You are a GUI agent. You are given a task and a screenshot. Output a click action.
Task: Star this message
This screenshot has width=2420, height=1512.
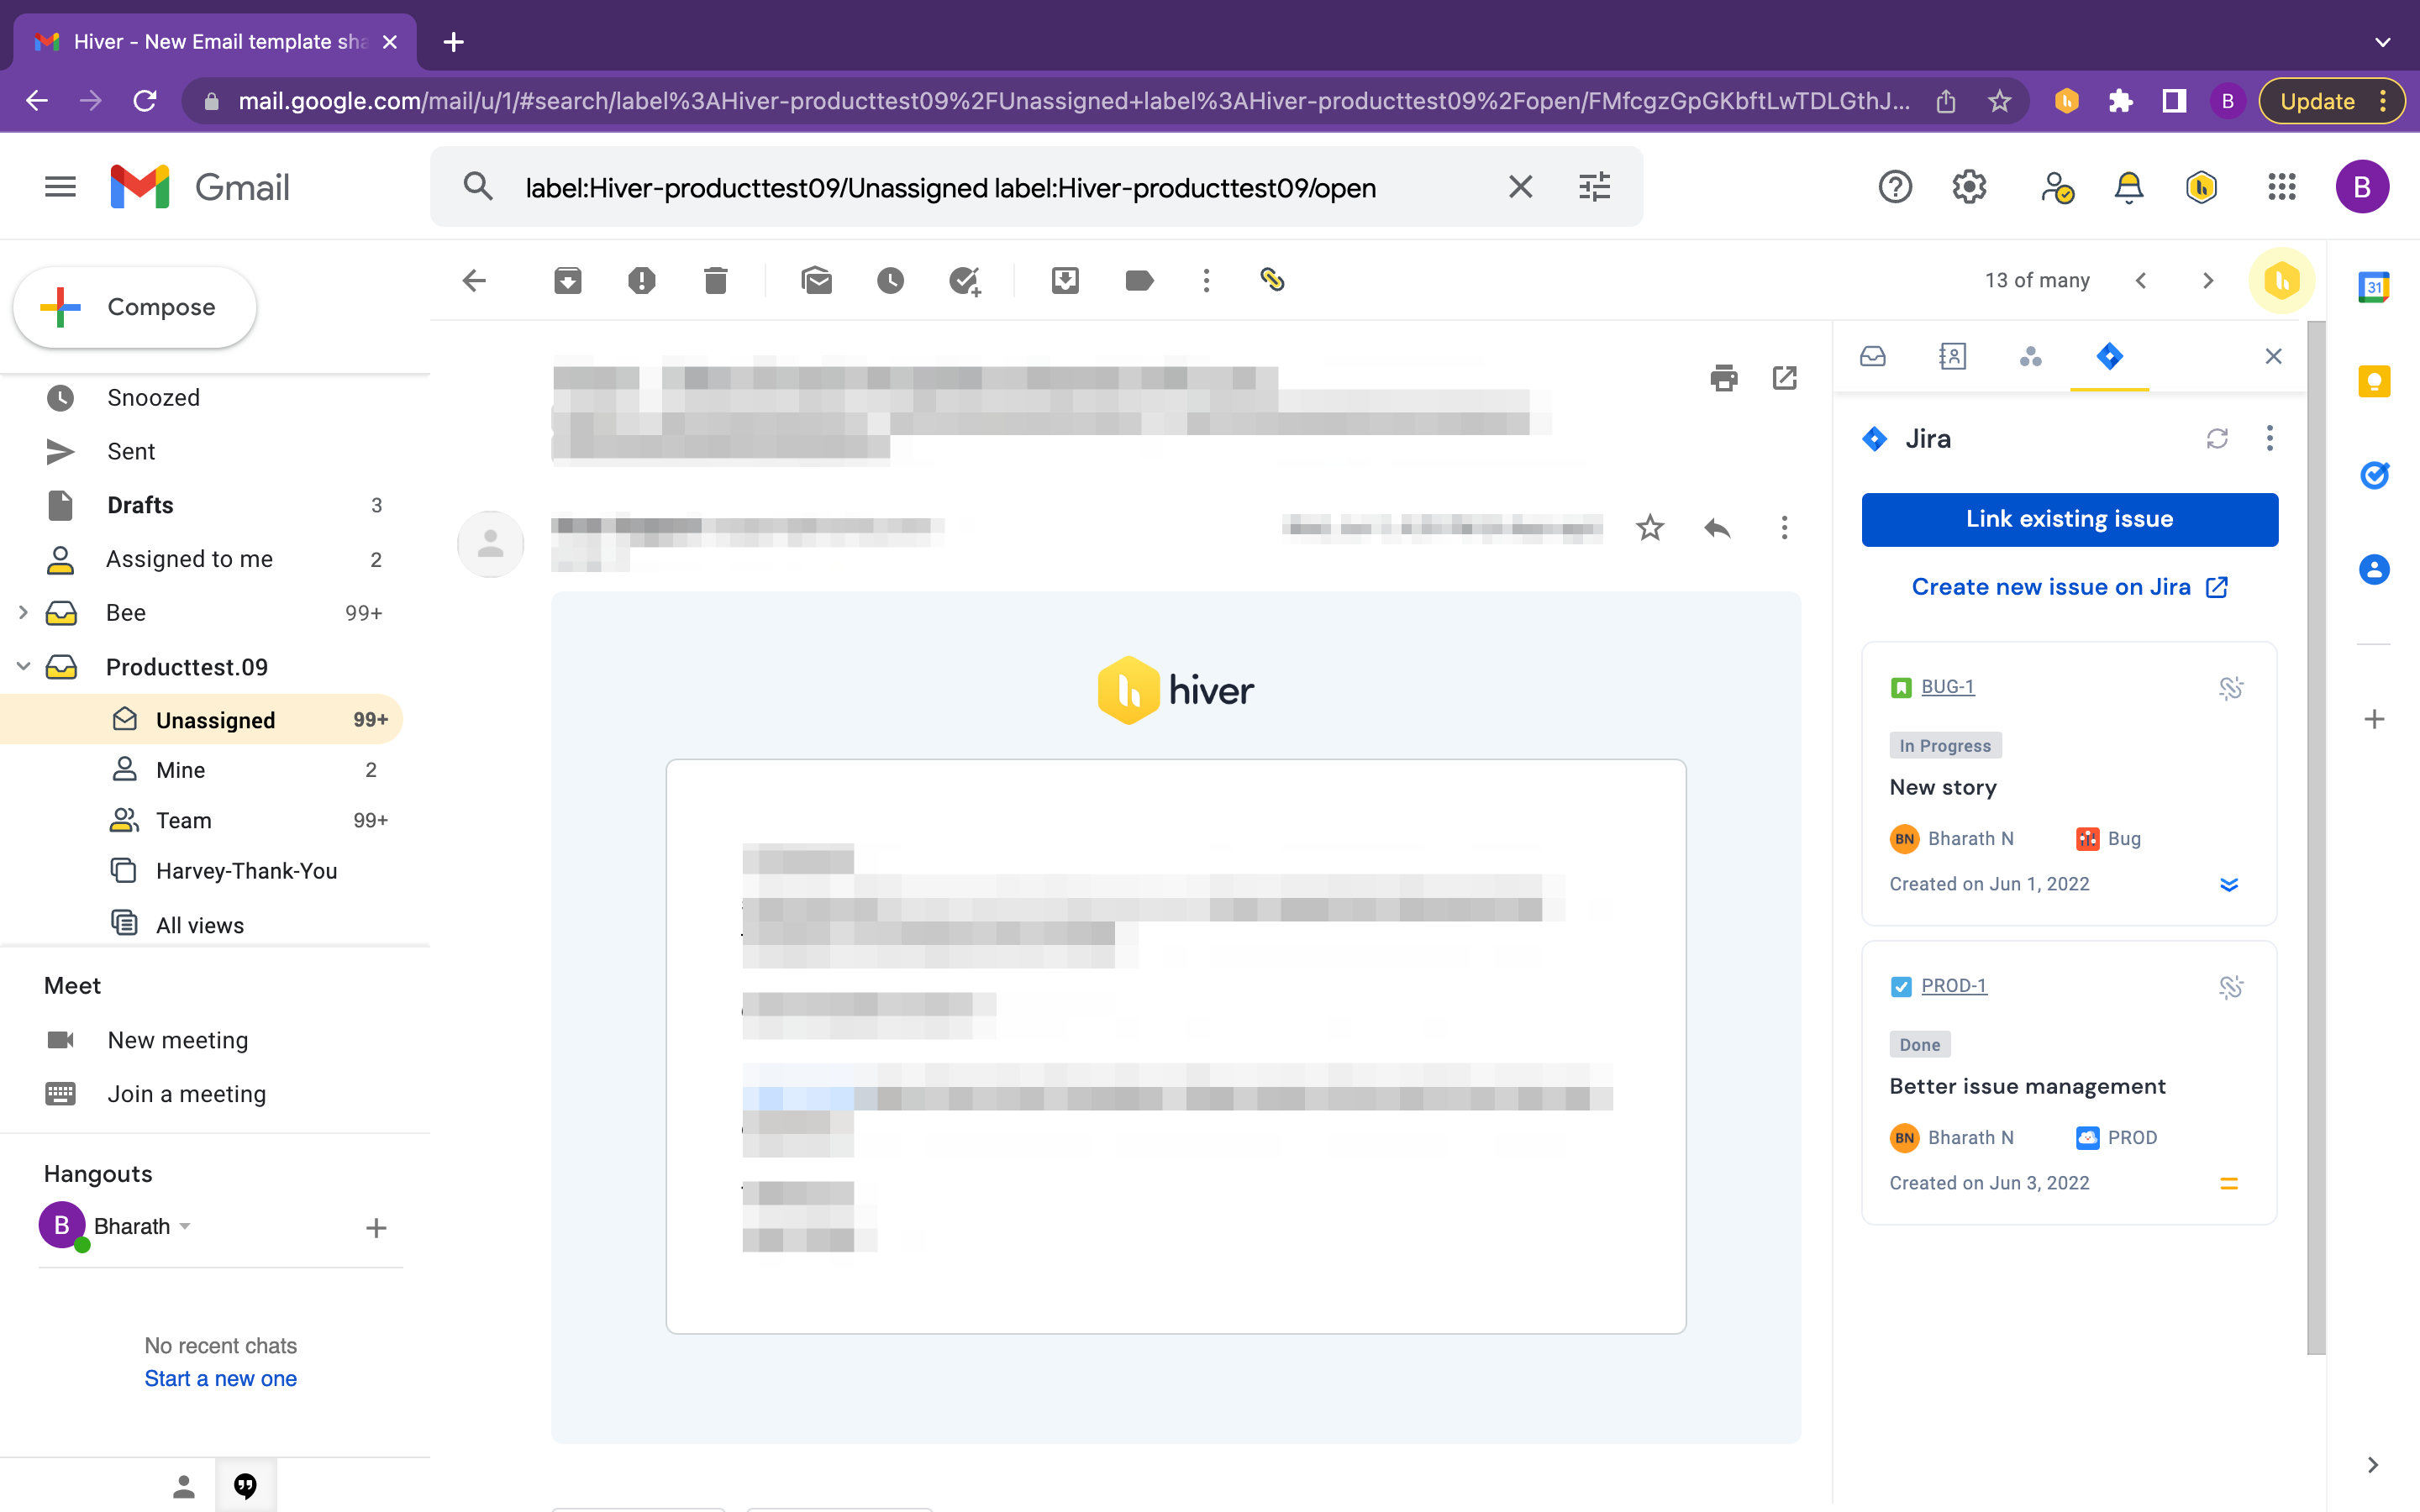click(1650, 527)
